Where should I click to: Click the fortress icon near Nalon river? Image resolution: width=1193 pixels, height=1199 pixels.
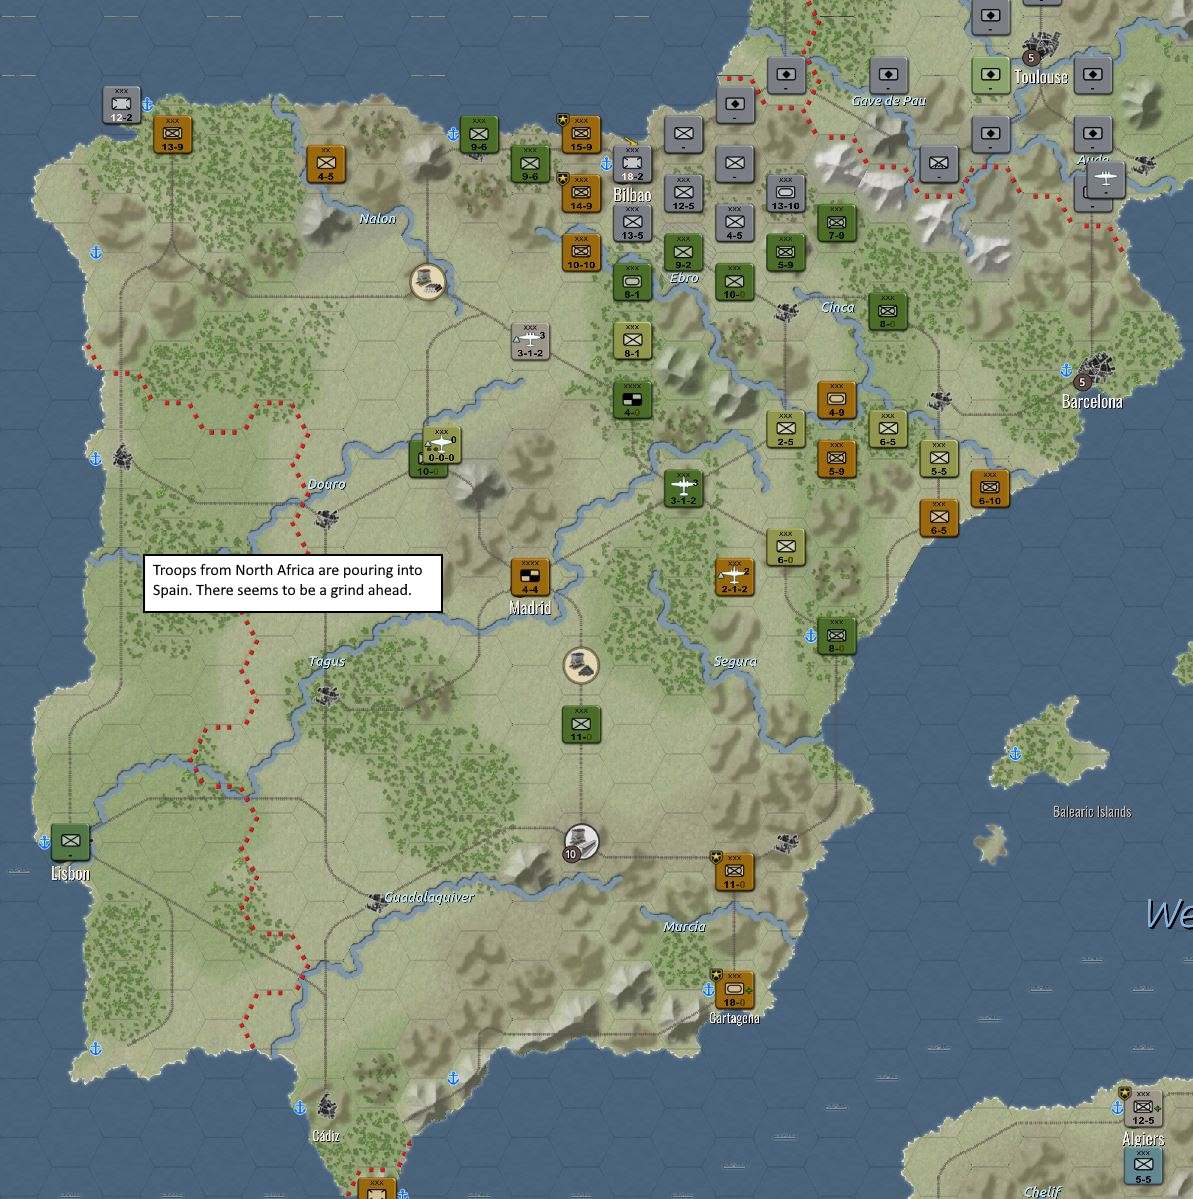(428, 281)
